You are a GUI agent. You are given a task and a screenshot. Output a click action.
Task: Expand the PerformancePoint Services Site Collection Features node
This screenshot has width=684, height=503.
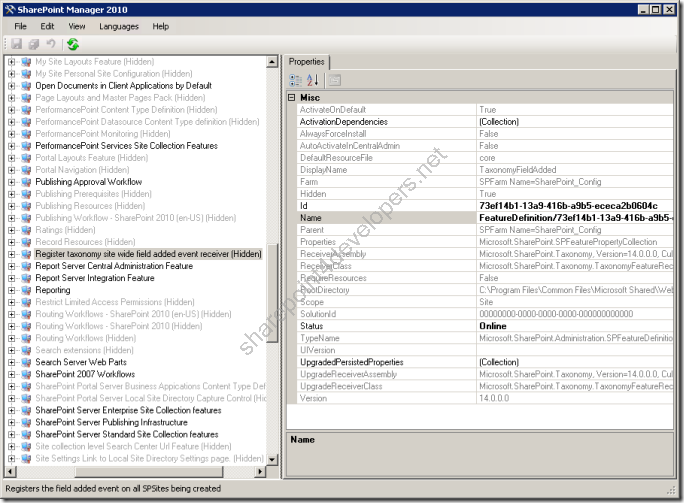[12, 146]
